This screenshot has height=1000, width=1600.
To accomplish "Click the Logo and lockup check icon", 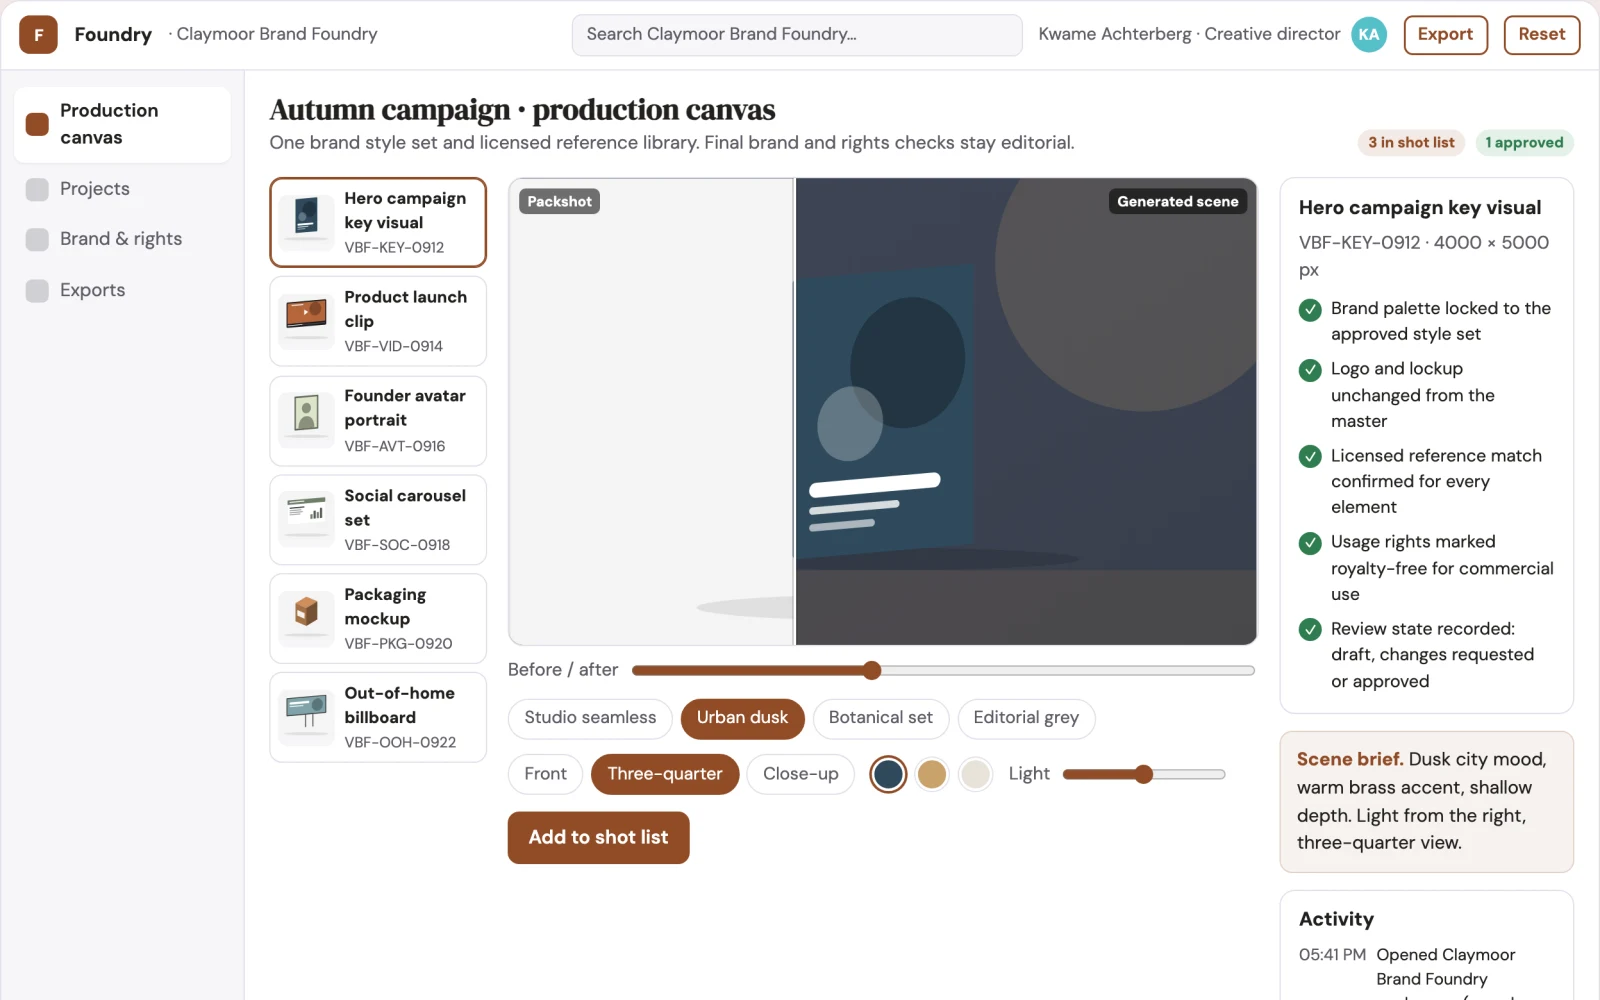I will [x=1310, y=370].
